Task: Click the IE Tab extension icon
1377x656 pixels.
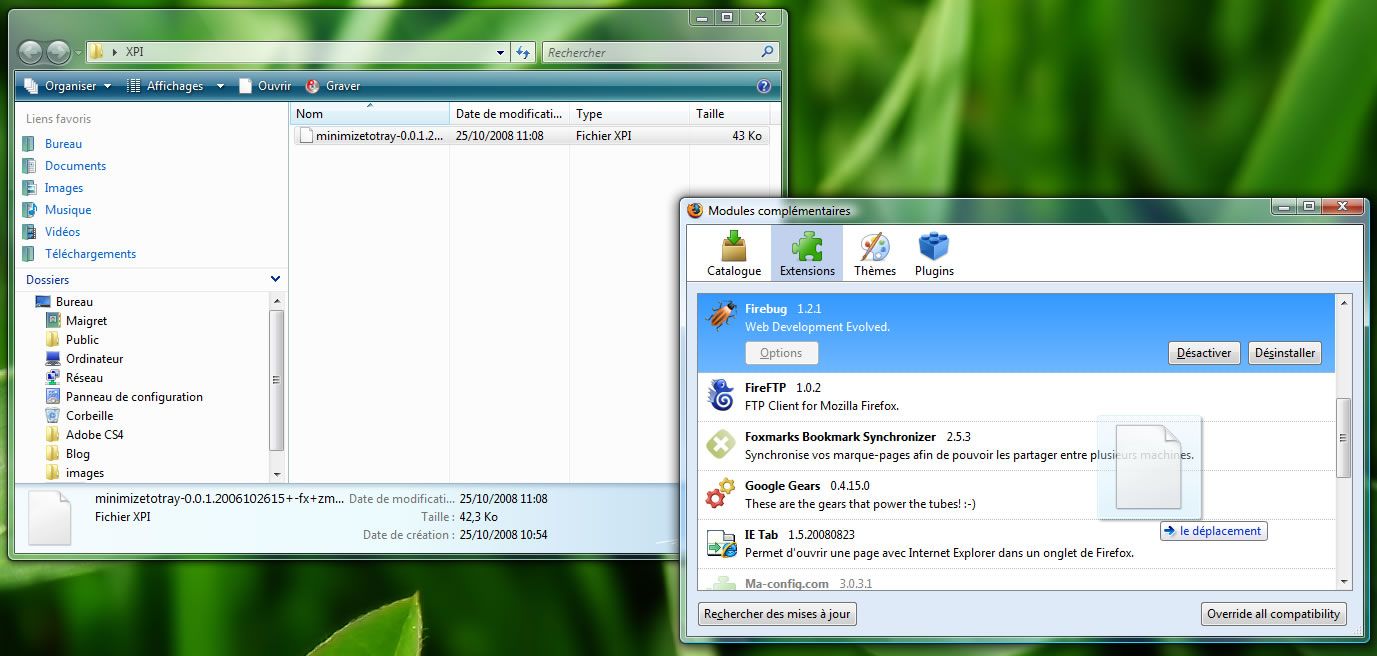Action: pos(721,542)
